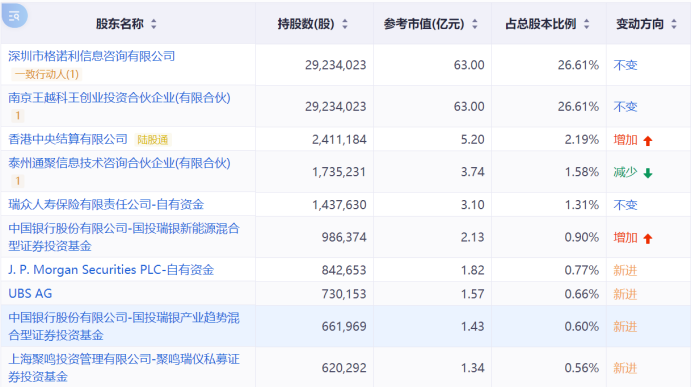Click 不变 in 深圳市格诺利 row
Image resolution: width=692 pixels, height=387 pixels.
pyautogui.click(x=625, y=65)
